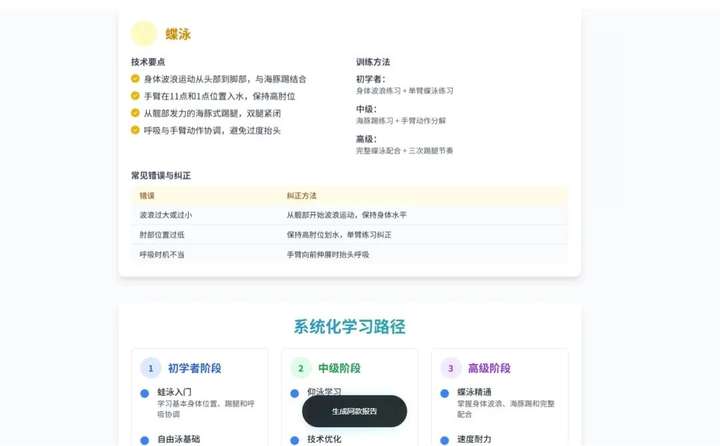Click check icon beside 呼吸与手臂动作协调
The image size is (720, 446).
click(x=135, y=130)
